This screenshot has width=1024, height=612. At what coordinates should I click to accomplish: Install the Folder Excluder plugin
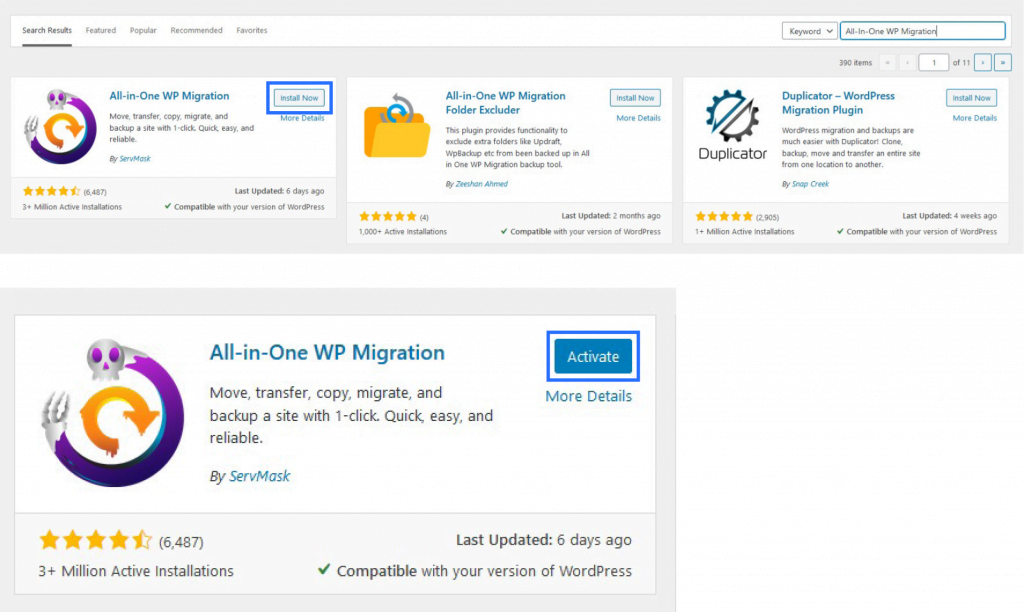coord(635,98)
